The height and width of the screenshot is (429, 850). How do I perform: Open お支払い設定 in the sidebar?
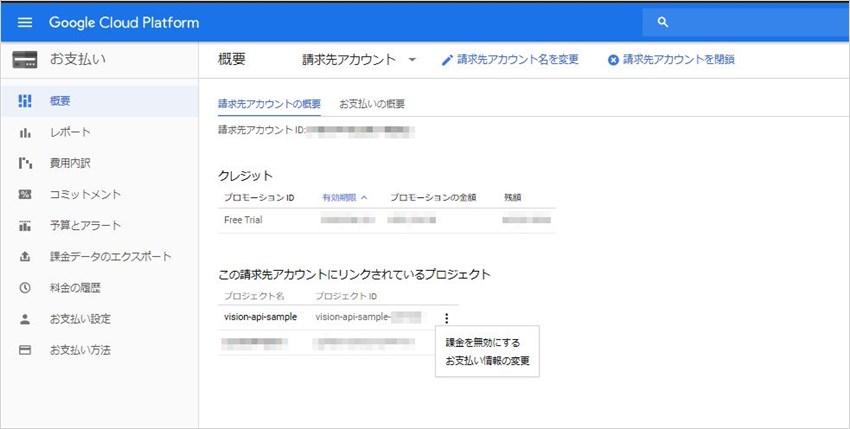coord(100,319)
